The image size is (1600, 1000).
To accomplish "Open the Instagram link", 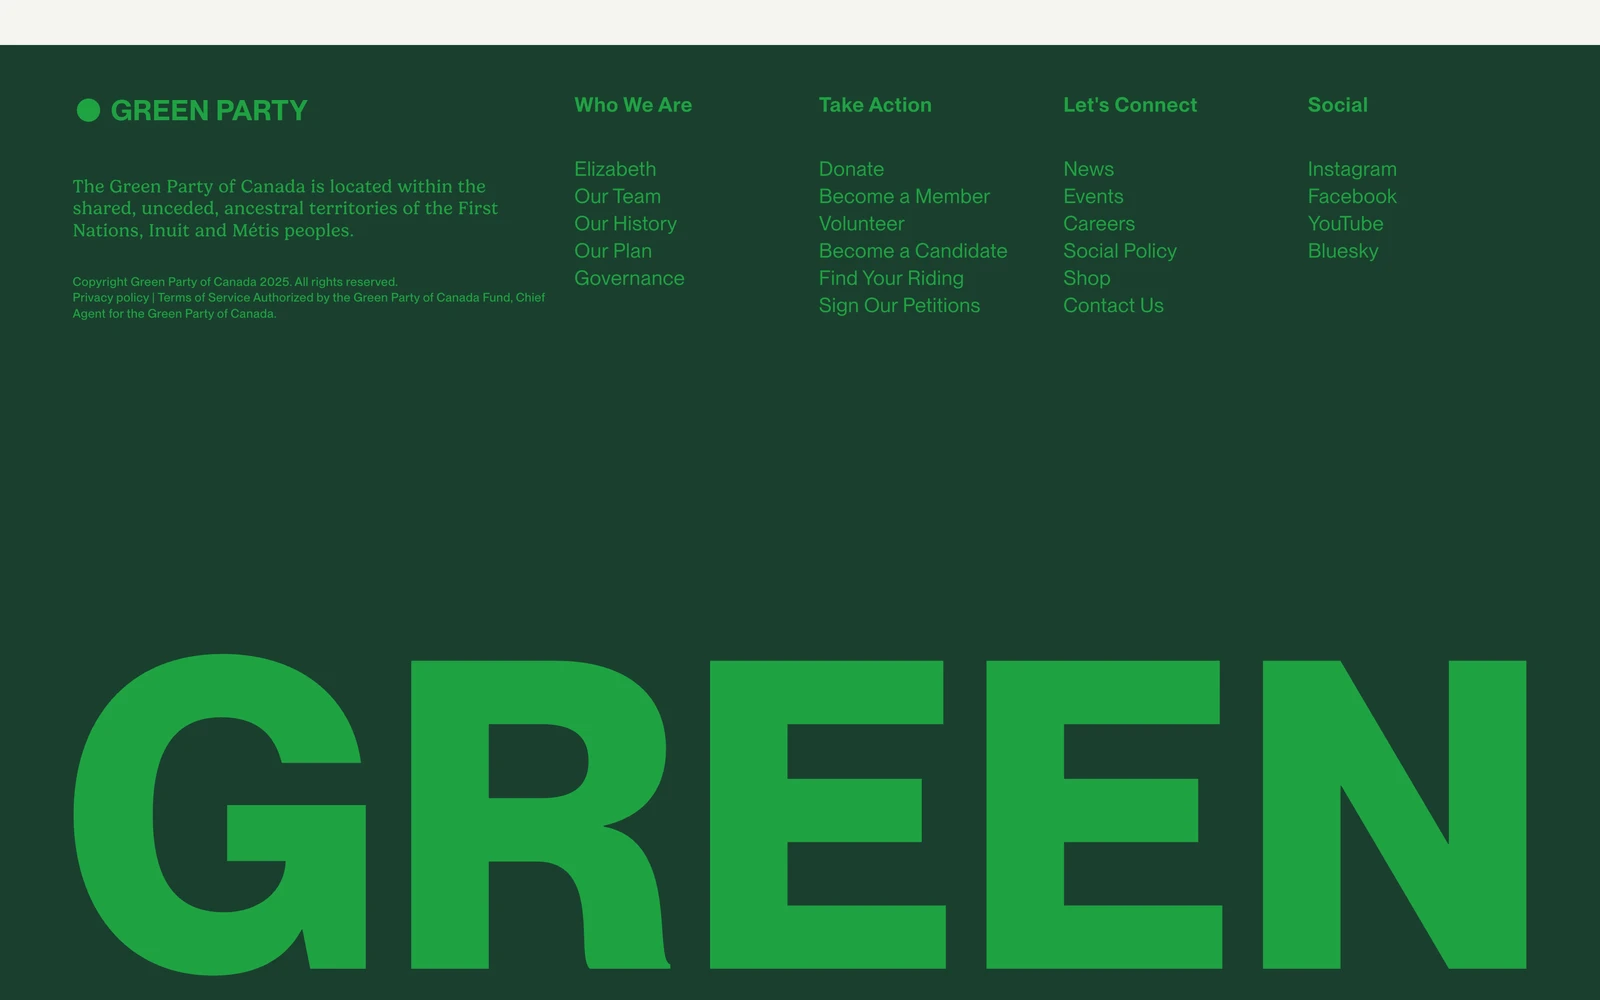I will (1352, 169).
